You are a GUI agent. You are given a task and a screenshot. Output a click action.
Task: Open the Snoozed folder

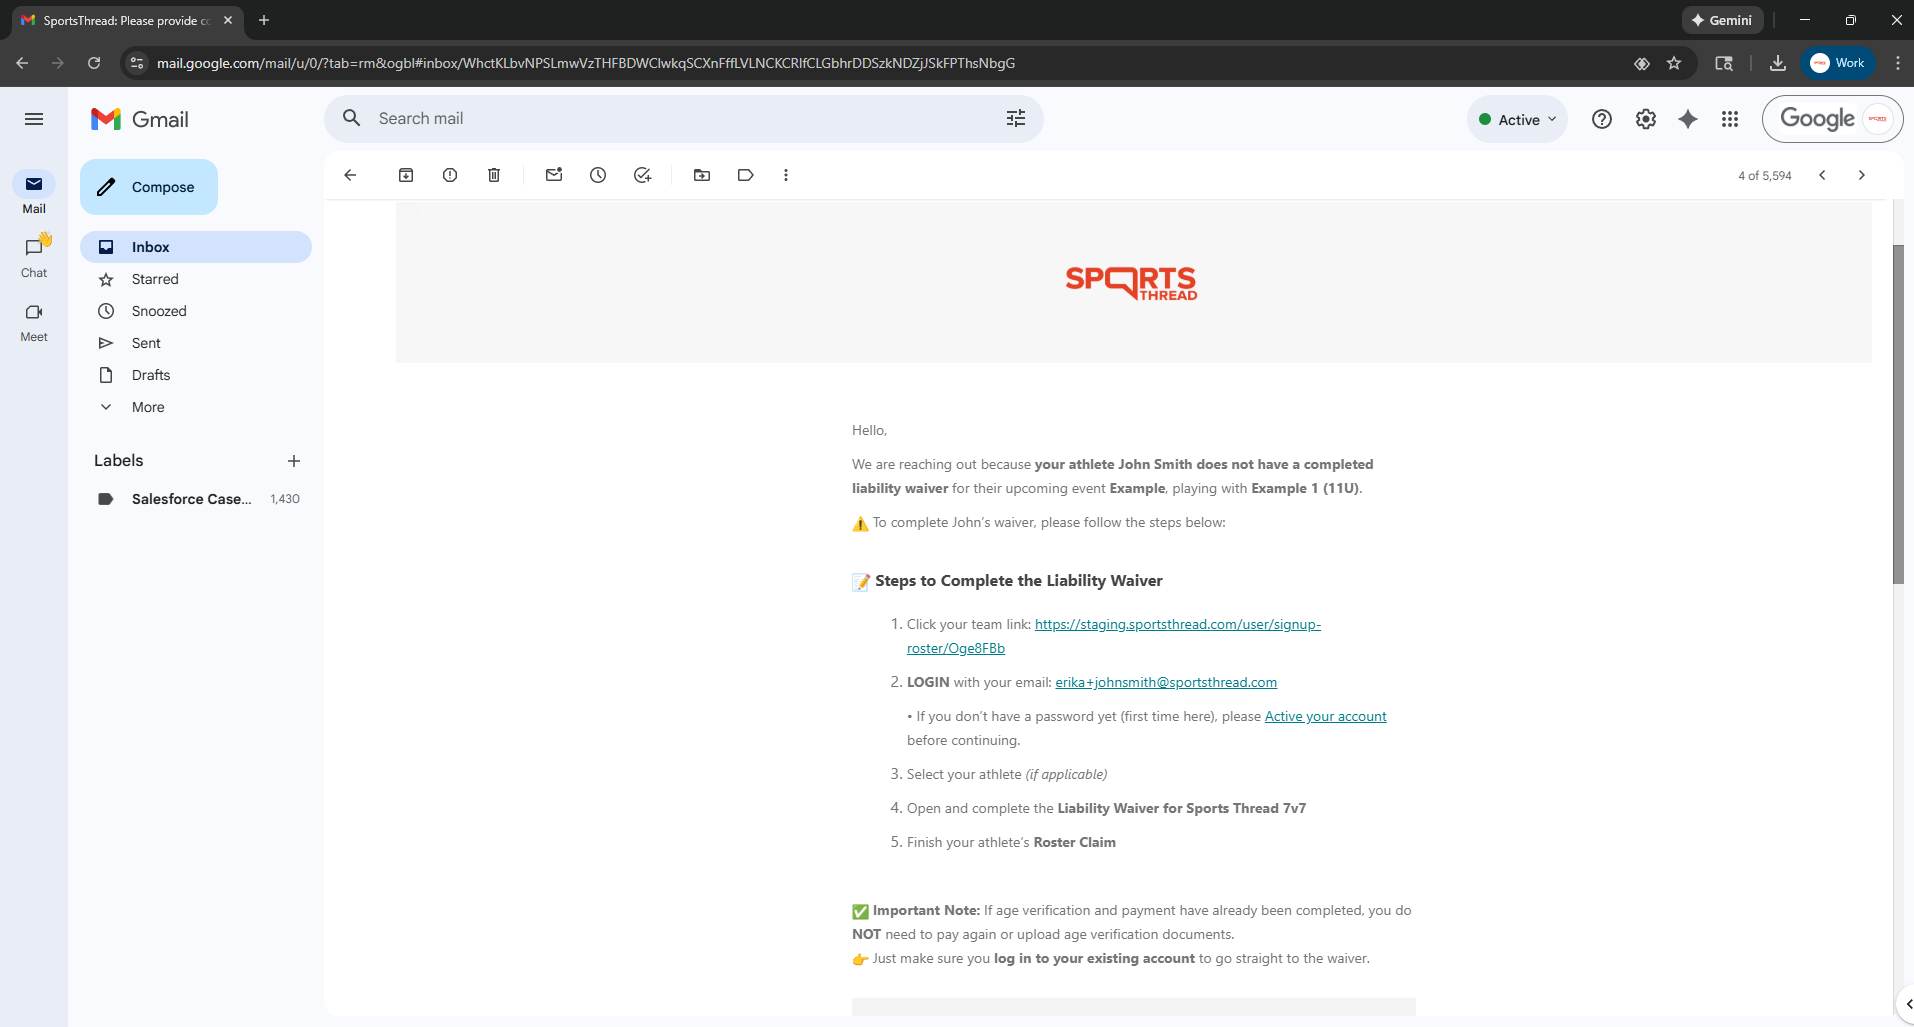tap(196, 311)
